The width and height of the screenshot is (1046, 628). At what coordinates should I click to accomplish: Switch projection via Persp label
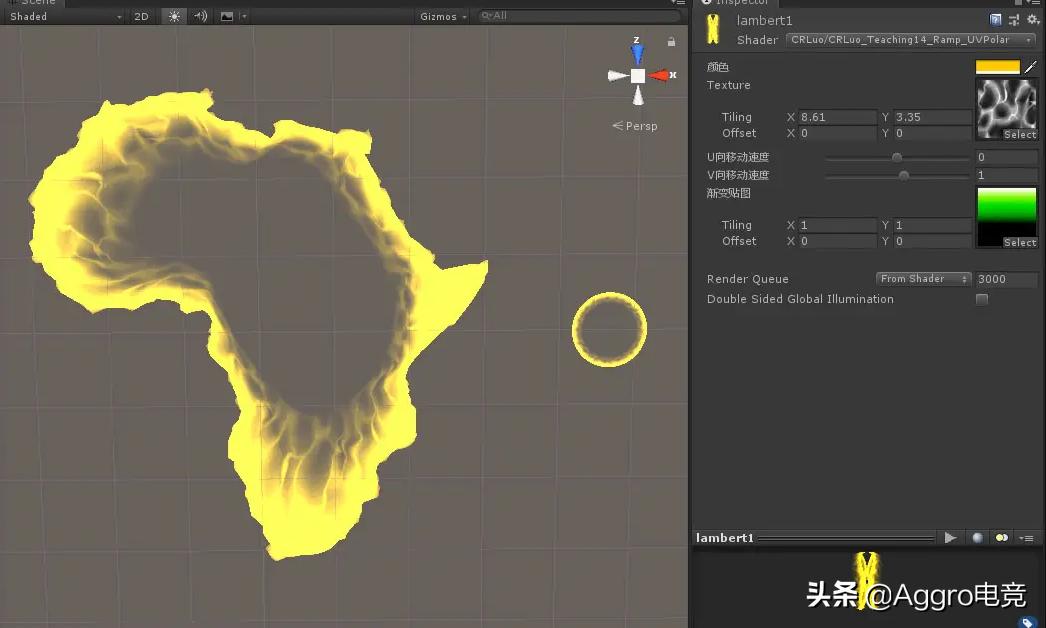(x=635, y=125)
